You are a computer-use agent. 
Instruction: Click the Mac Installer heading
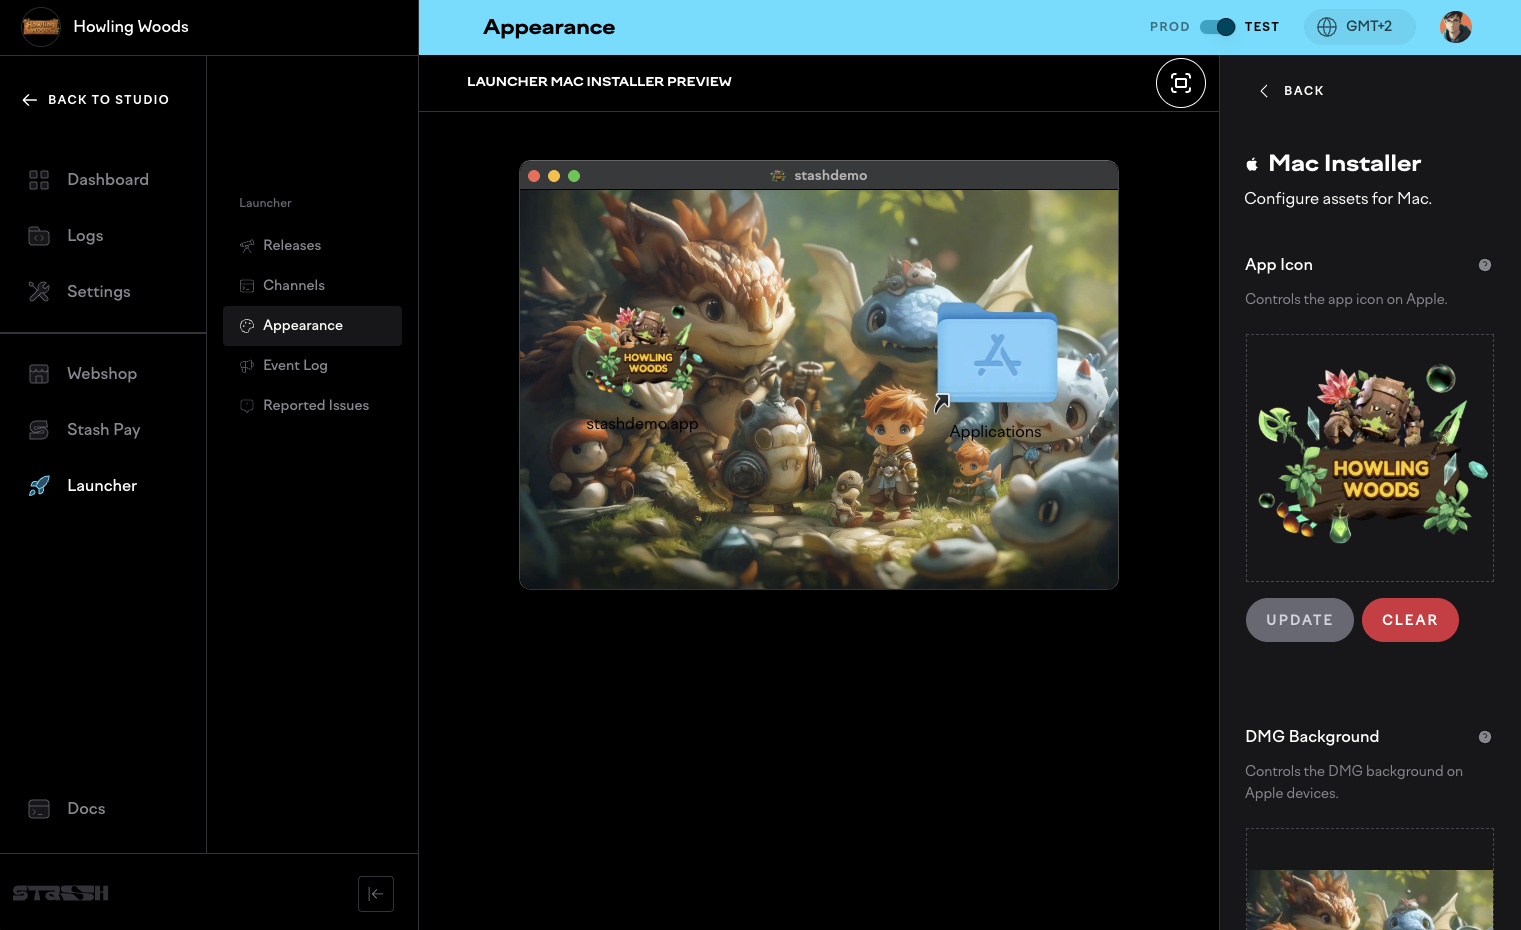[x=1345, y=164]
